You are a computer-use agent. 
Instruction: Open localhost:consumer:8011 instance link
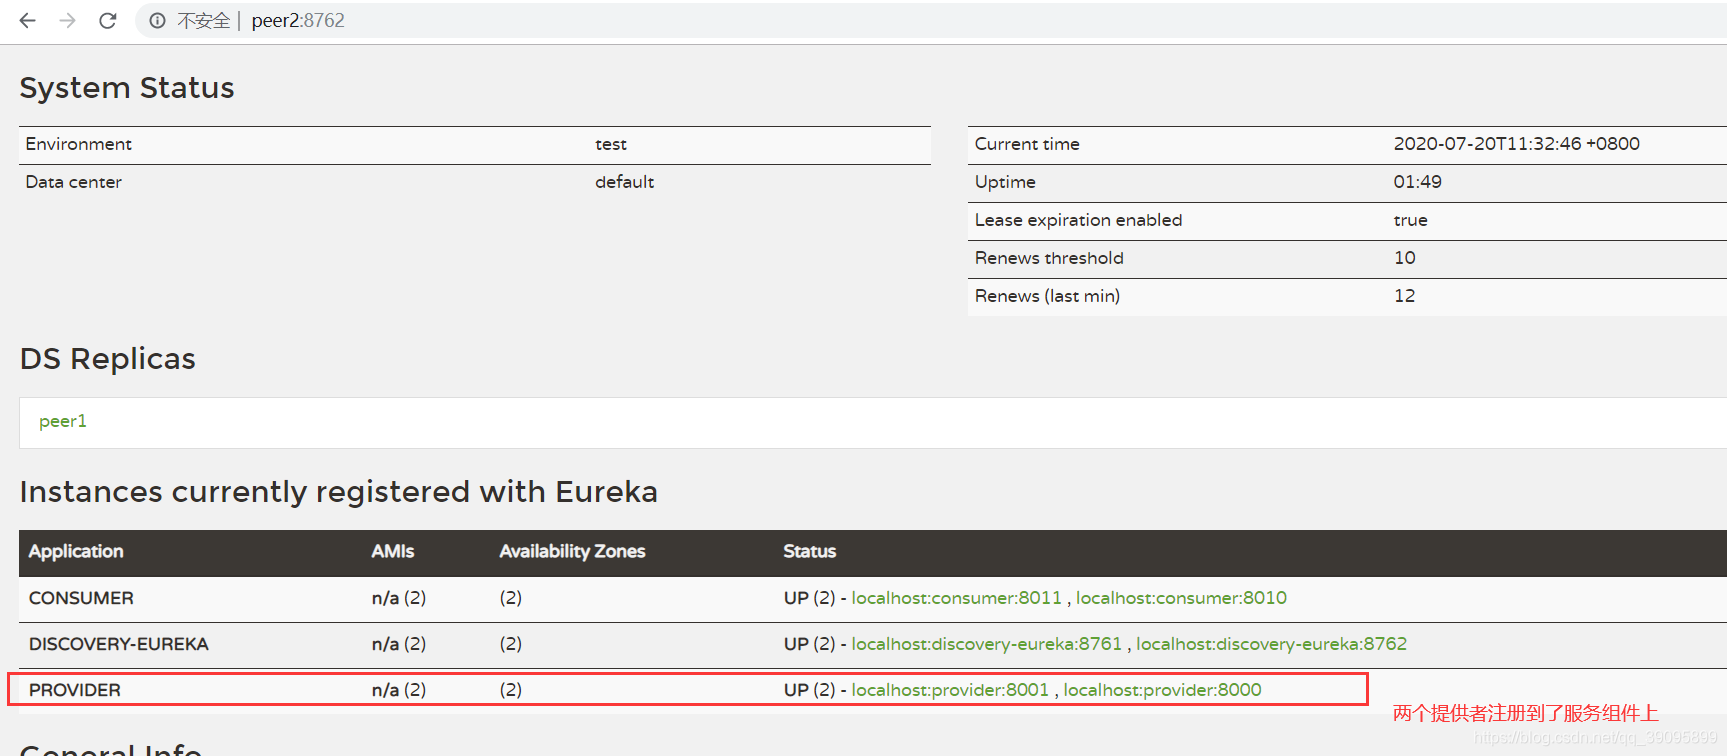coord(956,598)
